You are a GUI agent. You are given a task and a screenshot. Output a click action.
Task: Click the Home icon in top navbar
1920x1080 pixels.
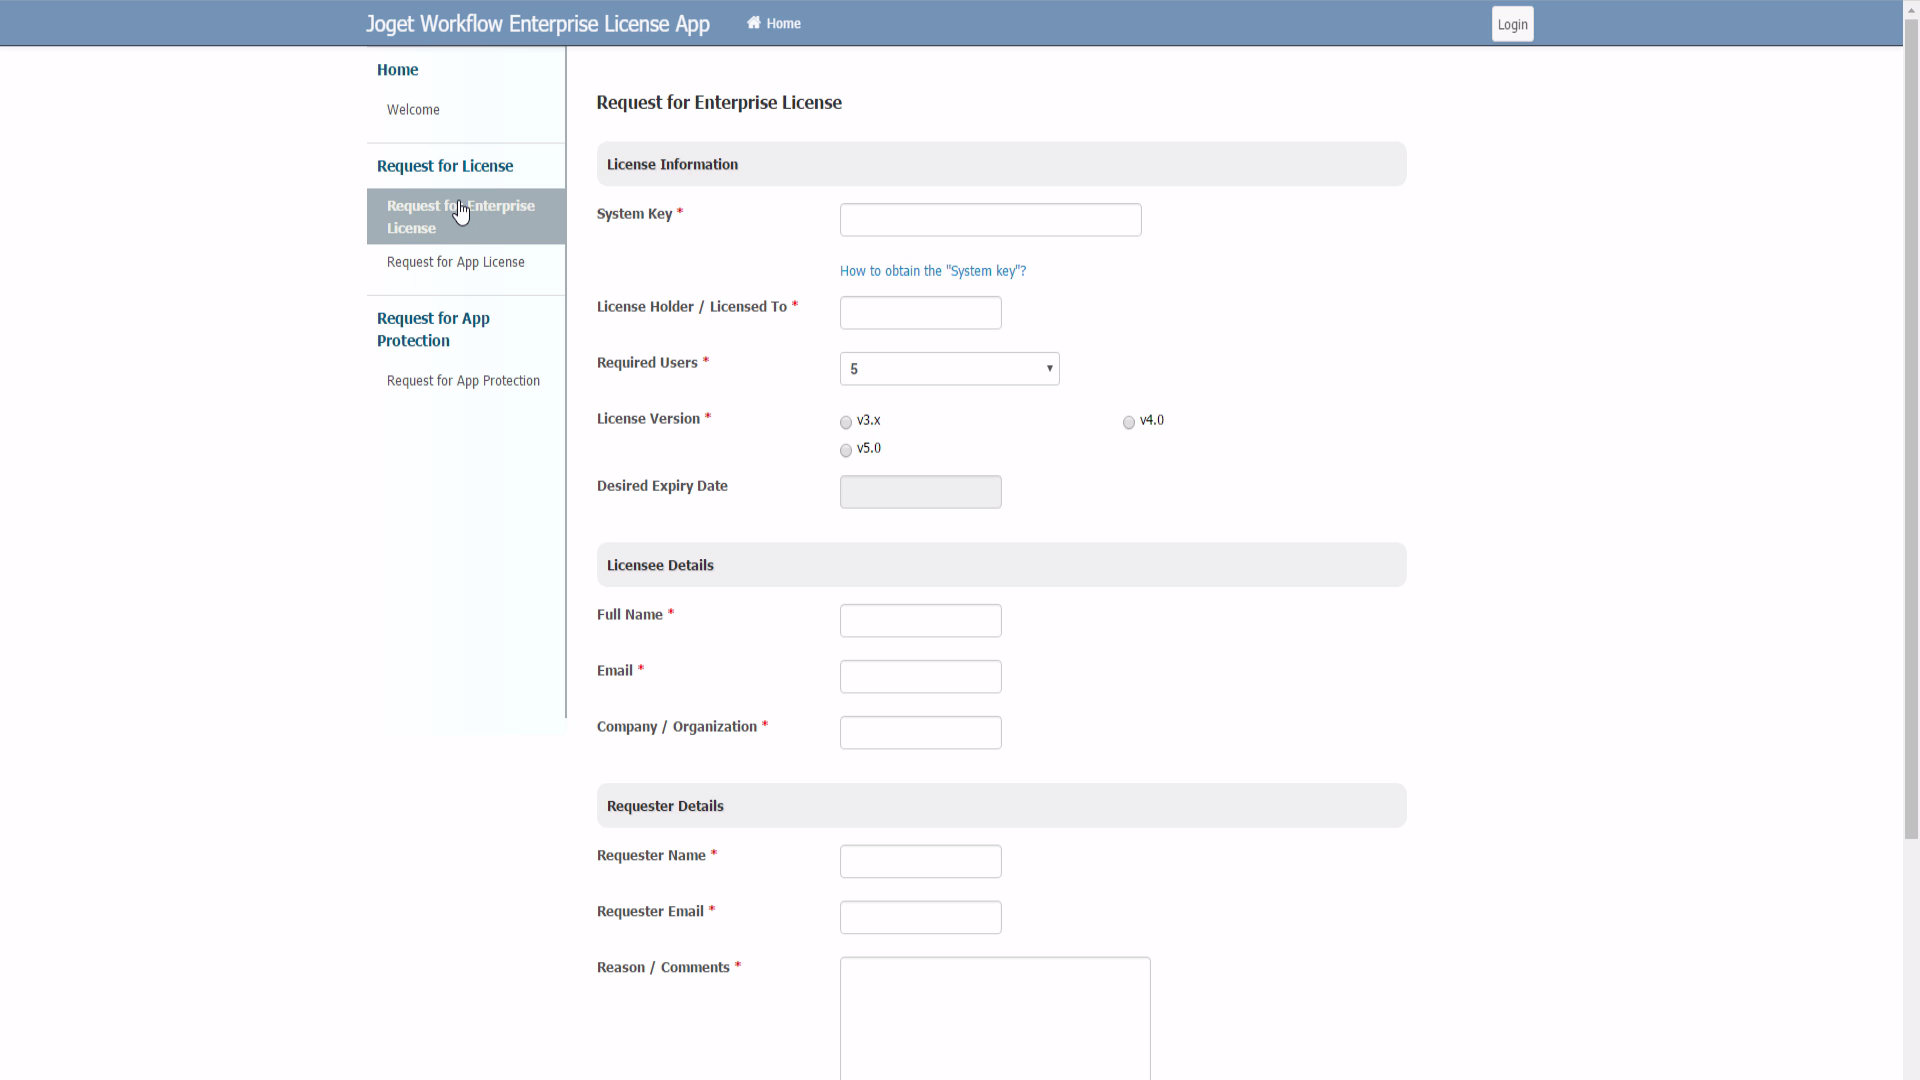click(754, 23)
